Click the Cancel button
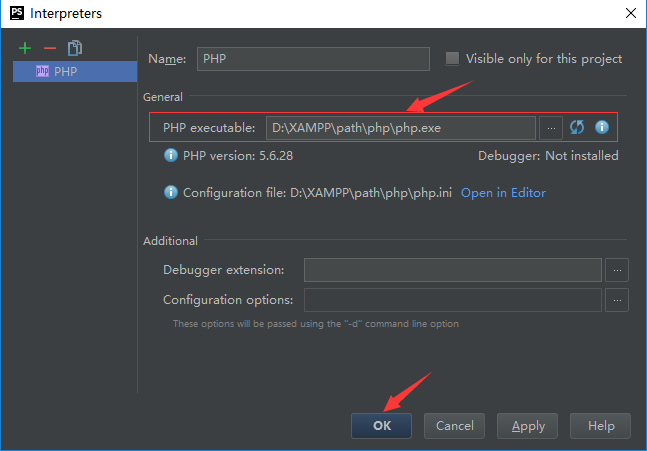The height and width of the screenshot is (451, 647). click(454, 425)
